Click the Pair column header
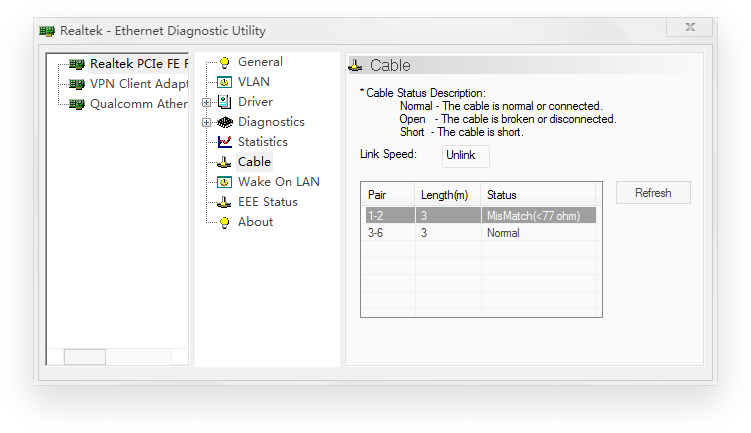 (x=387, y=195)
